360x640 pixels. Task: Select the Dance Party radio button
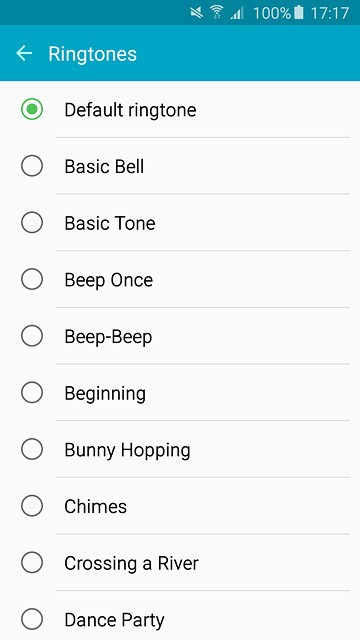[x=32, y=620]
